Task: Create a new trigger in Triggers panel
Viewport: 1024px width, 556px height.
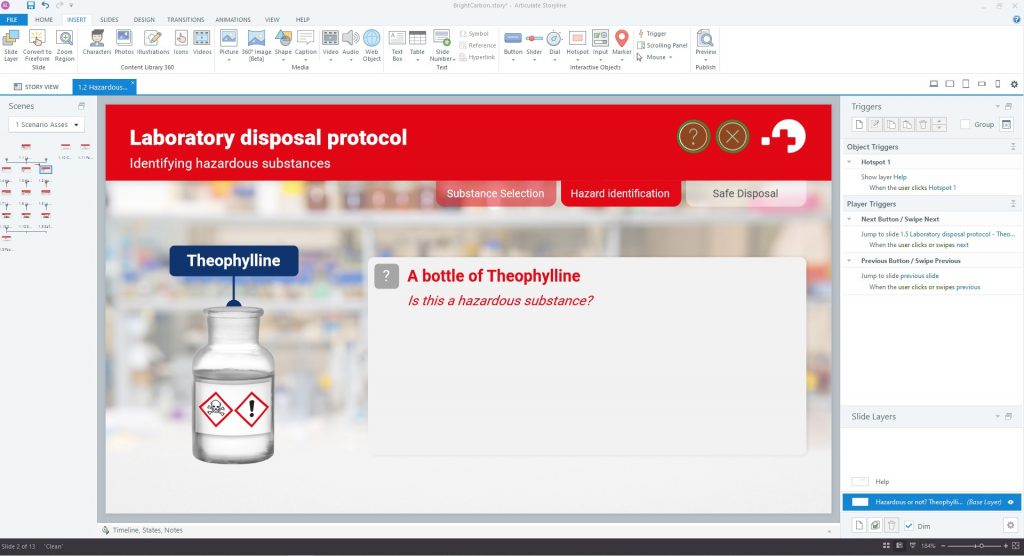Action: (859, 124)
